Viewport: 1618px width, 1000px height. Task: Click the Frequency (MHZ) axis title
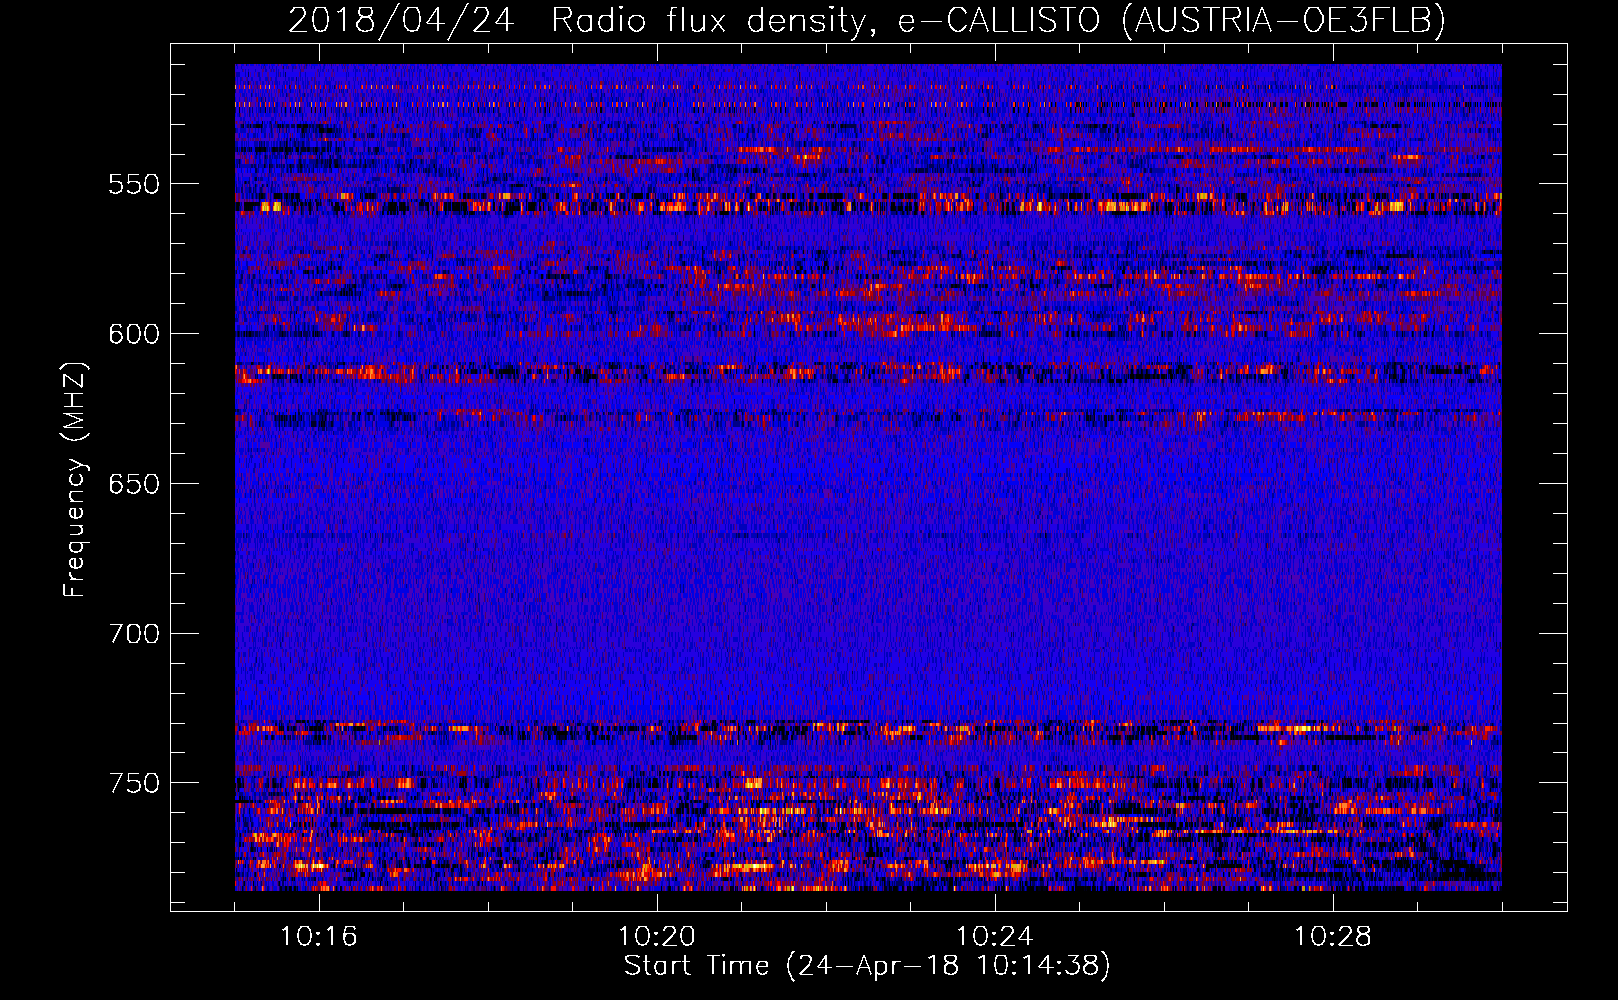(x=75, y=479)
